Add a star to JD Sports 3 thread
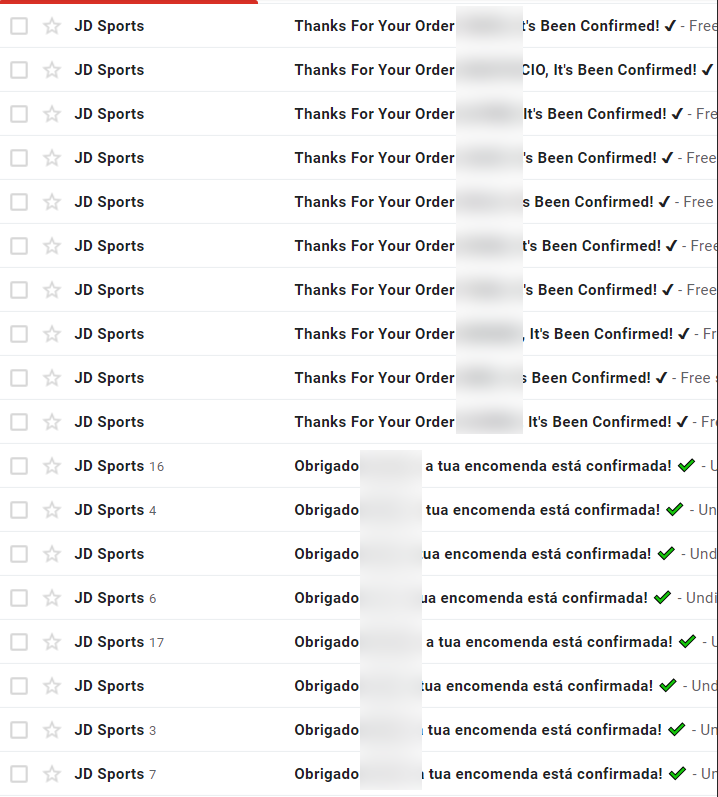This screenshot has width=718, height=797. (52, 730)
